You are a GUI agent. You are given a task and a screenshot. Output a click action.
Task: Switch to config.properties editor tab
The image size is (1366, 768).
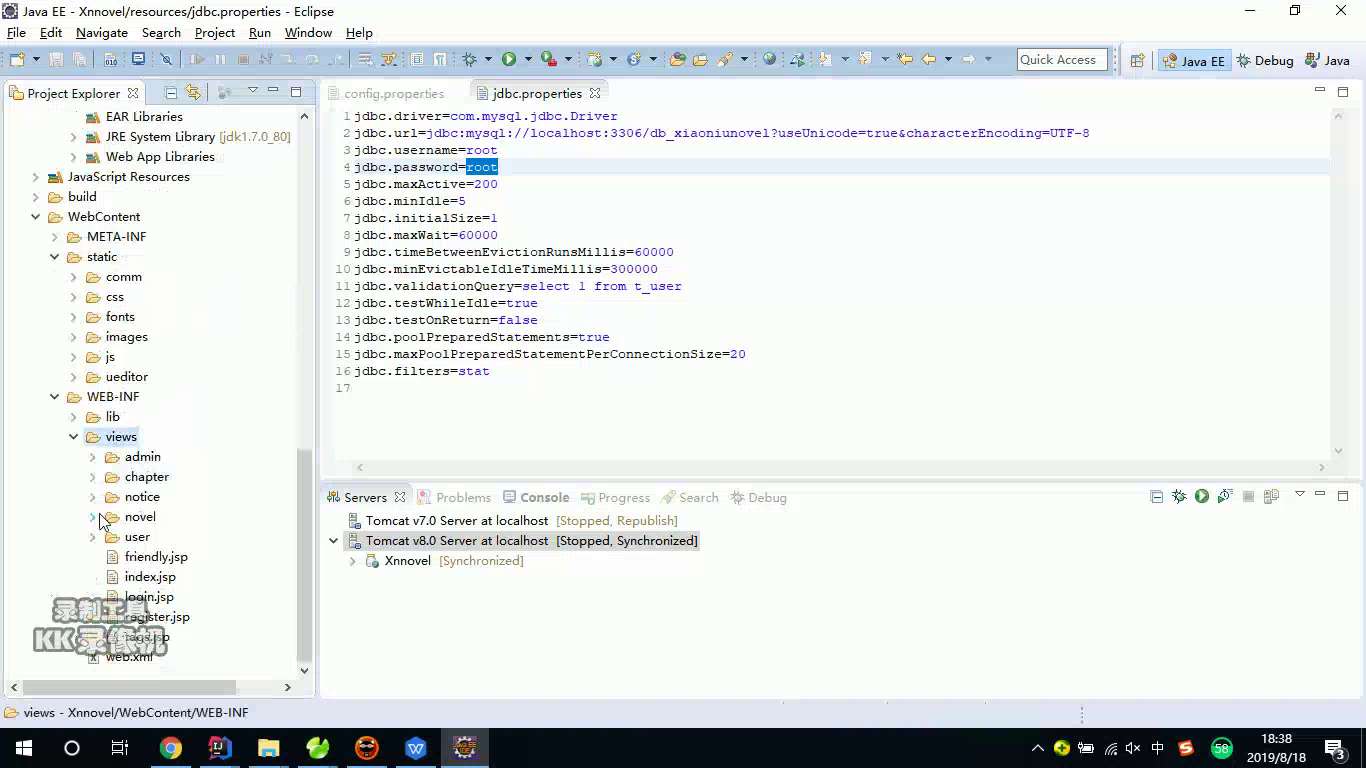tap(386, 93)
